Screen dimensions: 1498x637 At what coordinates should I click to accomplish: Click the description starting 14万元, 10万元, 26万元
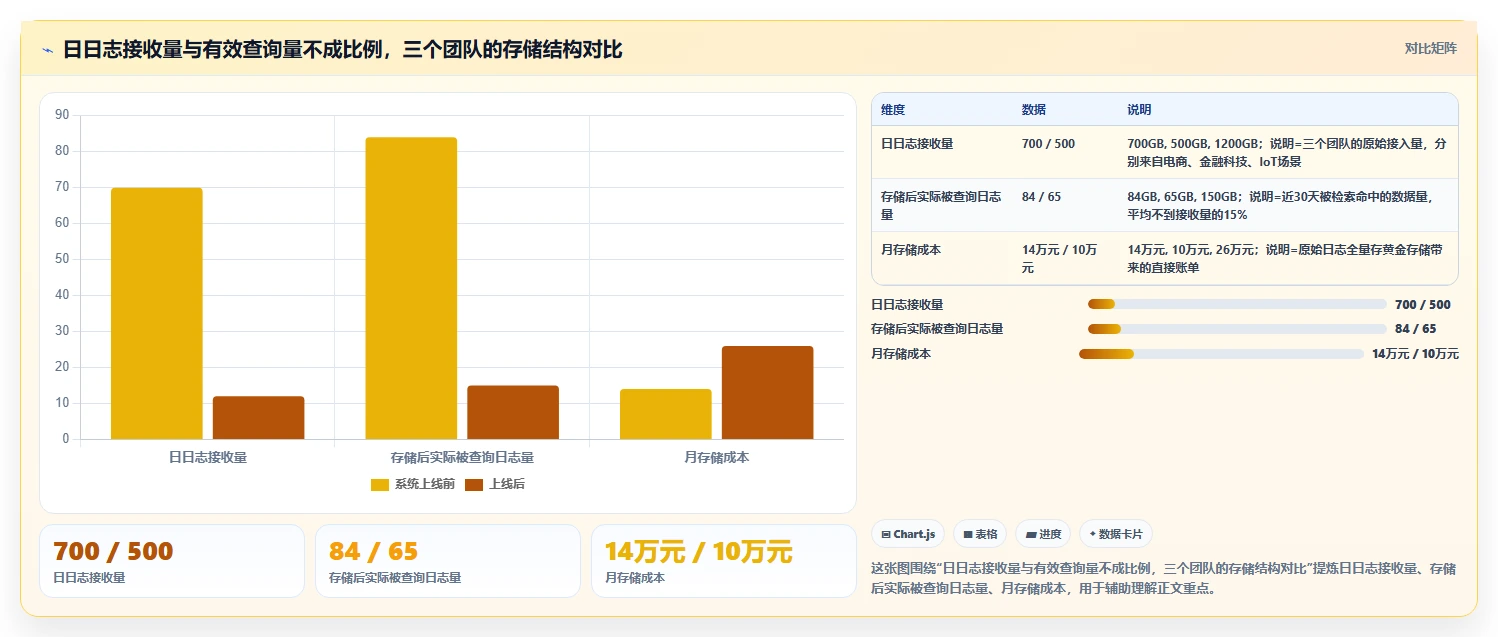pos(1285,259)
